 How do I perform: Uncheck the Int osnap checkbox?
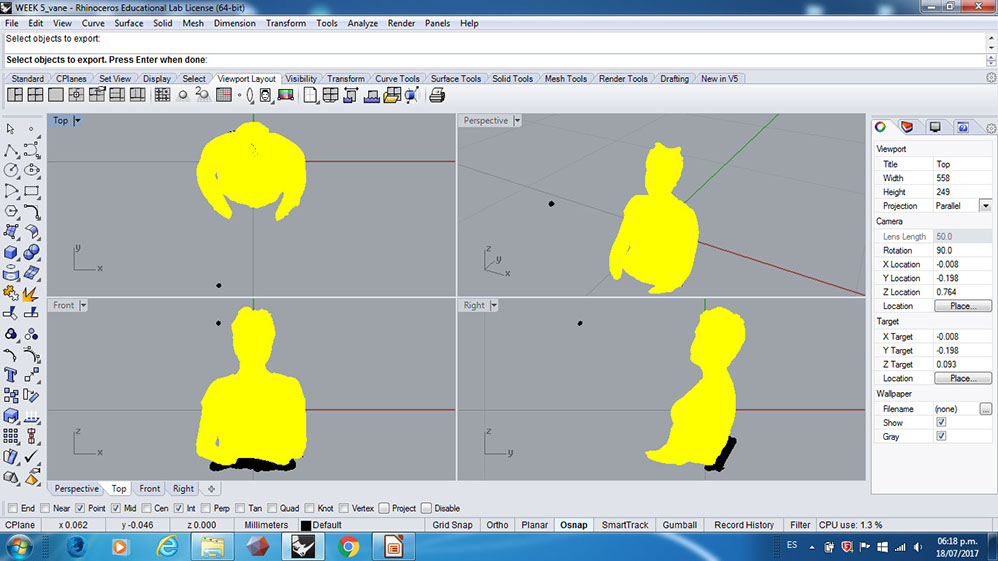(179, 508)
